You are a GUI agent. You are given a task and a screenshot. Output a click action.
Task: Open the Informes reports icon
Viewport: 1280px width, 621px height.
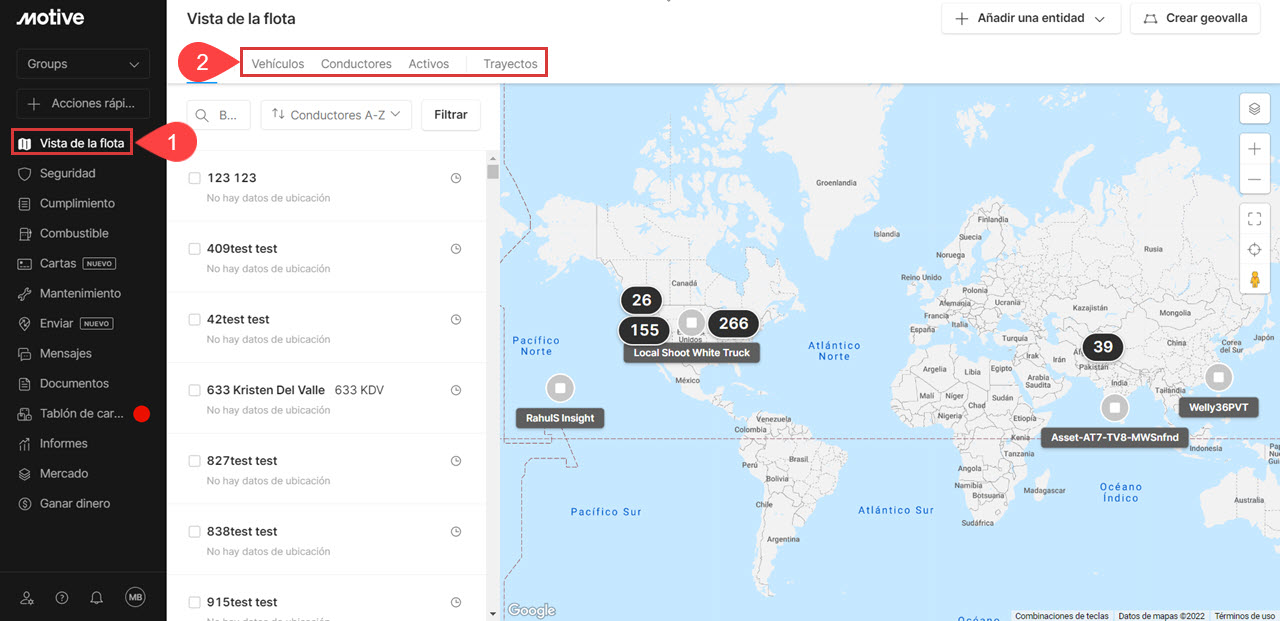[x=25, y=443]
